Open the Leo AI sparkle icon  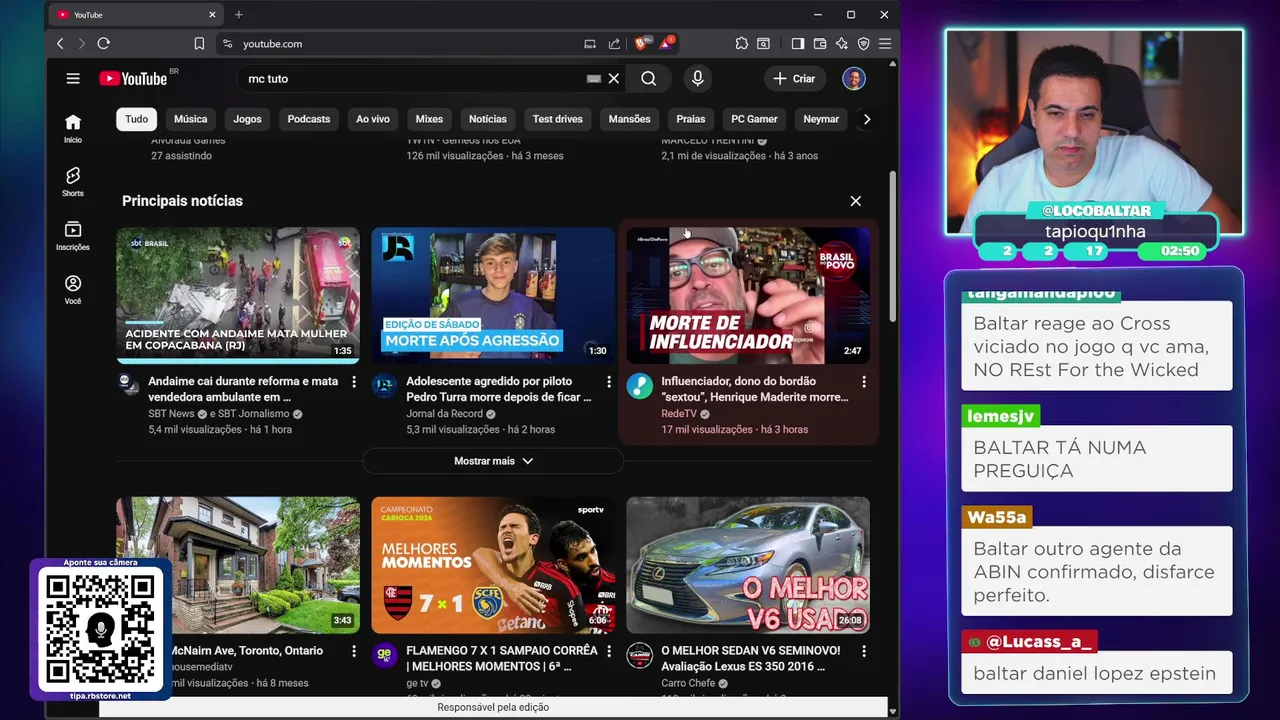842,43
